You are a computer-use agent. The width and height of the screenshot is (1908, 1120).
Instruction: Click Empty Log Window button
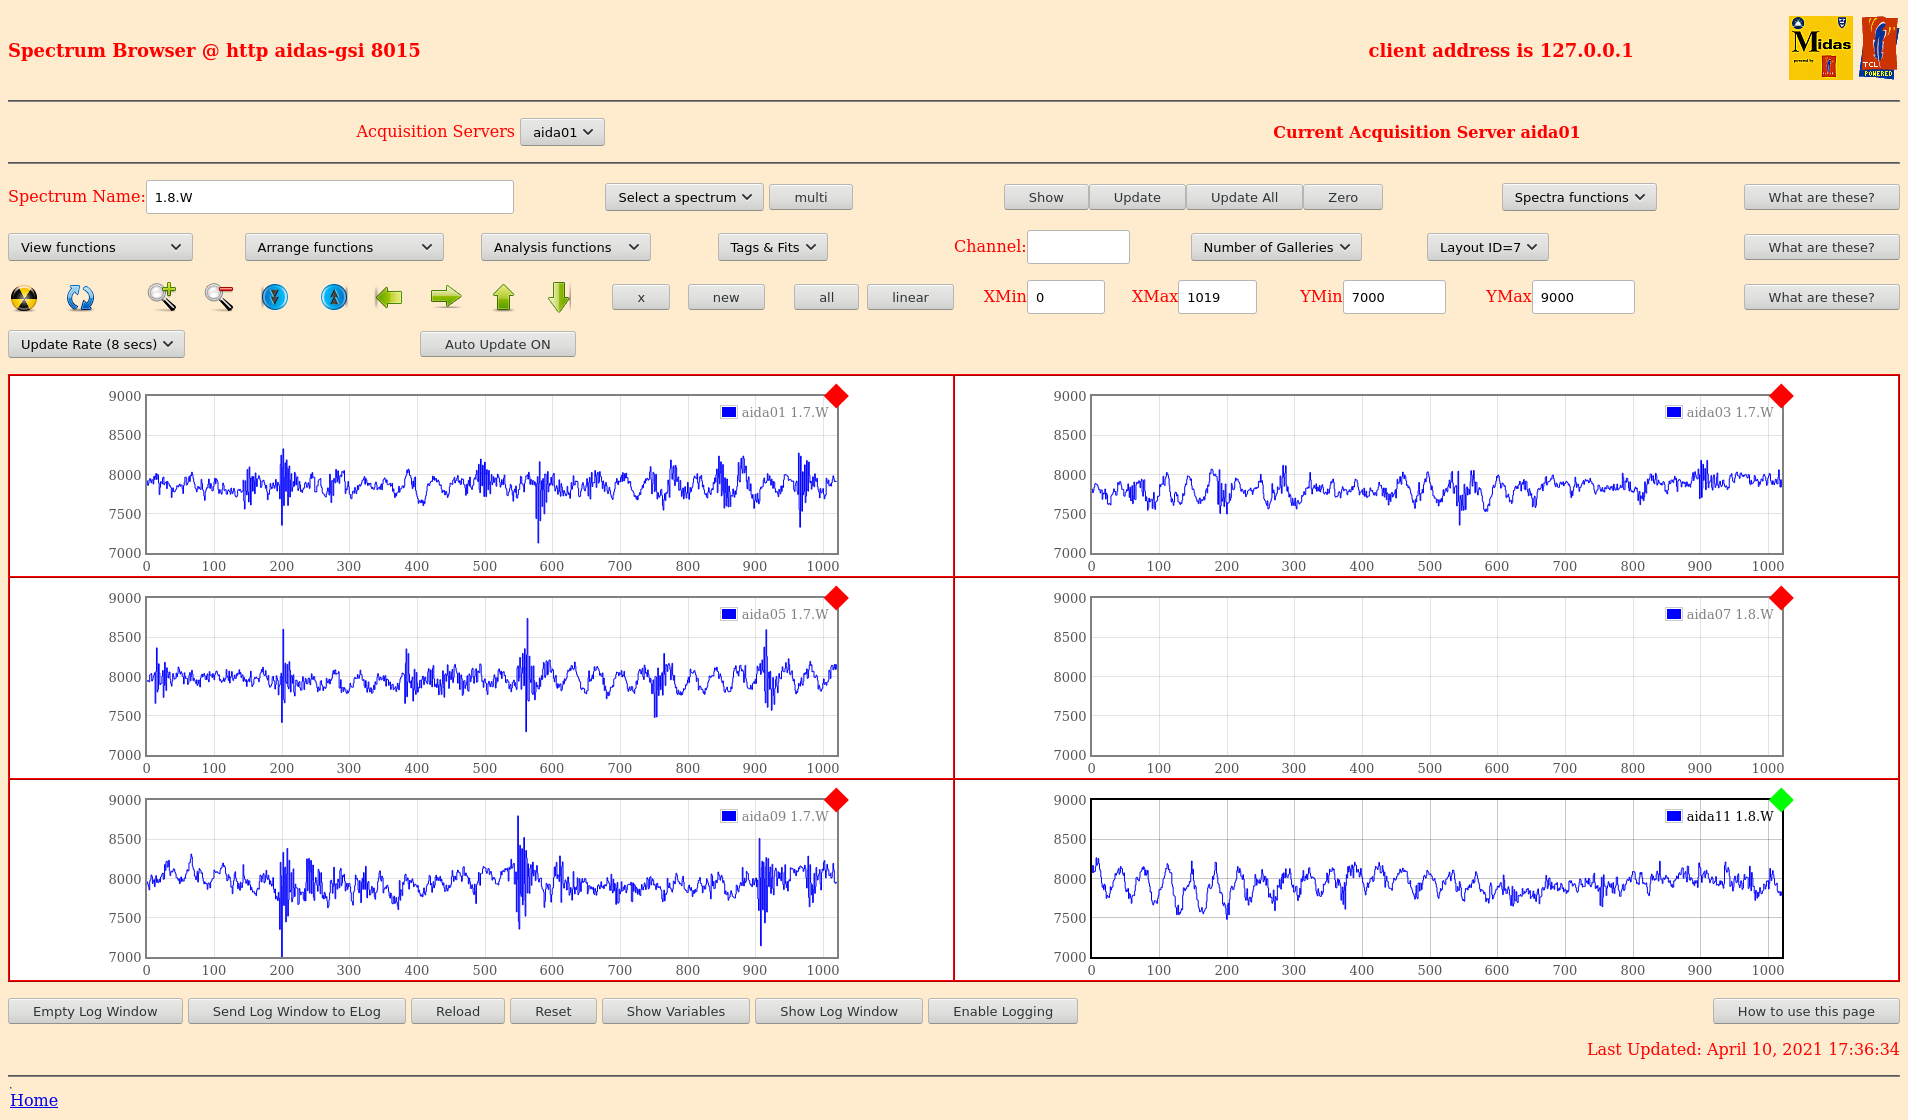tap(95, 1011)
